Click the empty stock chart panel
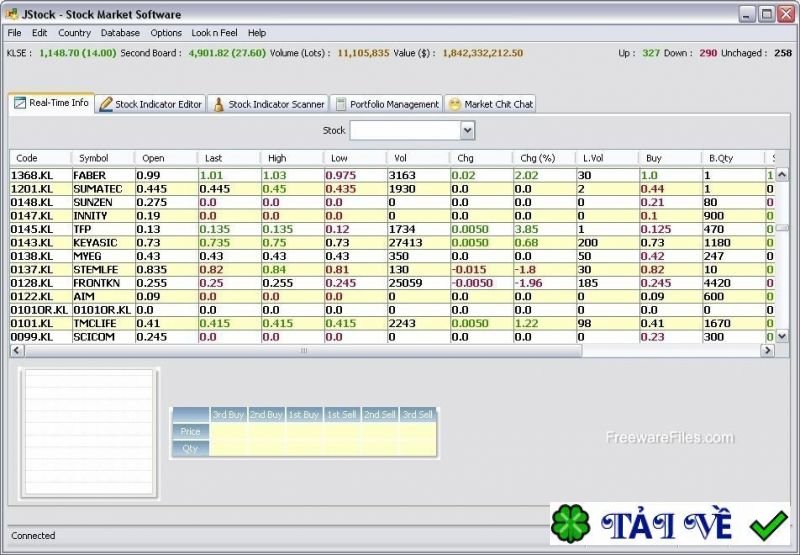 [89, 433]
